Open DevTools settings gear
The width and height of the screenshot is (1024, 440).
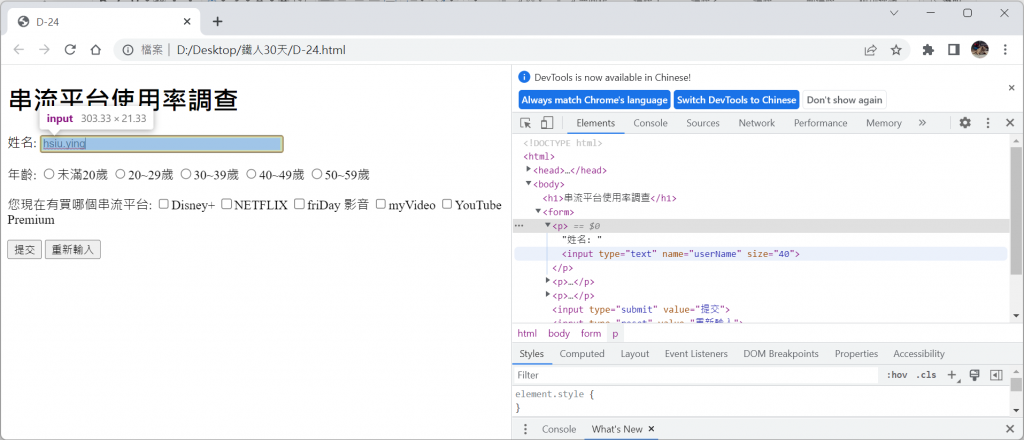(x=965, y=123)
